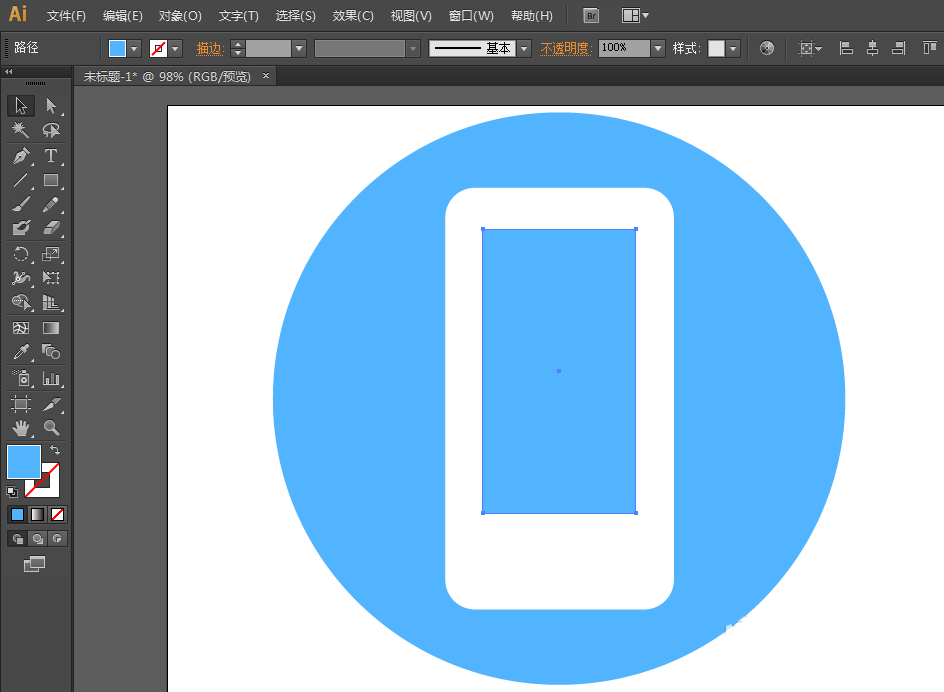Enable Draw Inside mode
The image size is (944, 692).
57,538
